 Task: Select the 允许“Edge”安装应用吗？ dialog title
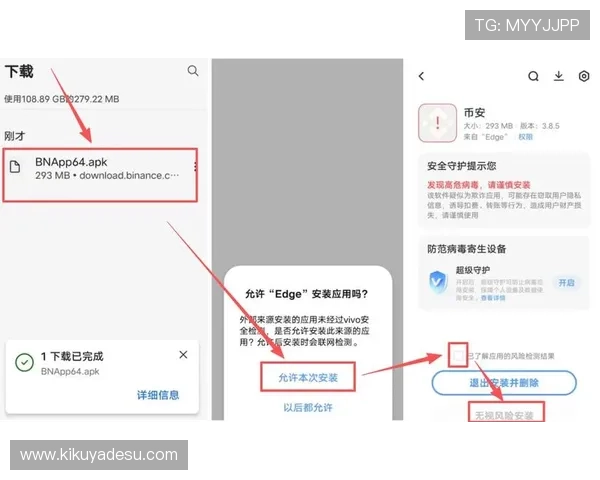[307, 294]
